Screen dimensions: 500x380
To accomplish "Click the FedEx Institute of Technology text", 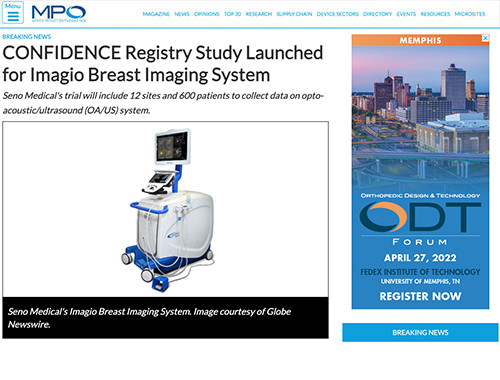I will point(420,272).
